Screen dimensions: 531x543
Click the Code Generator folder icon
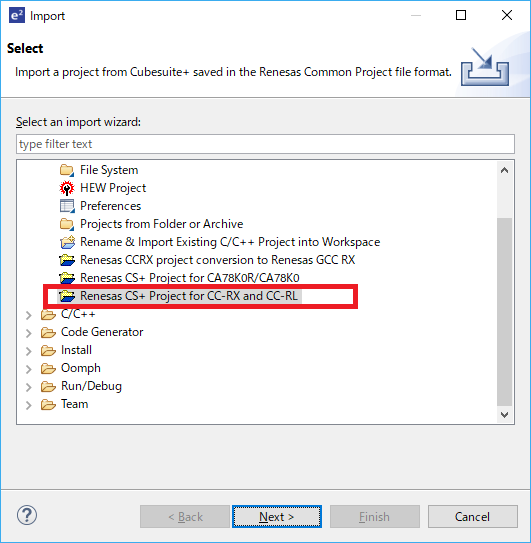48,332
